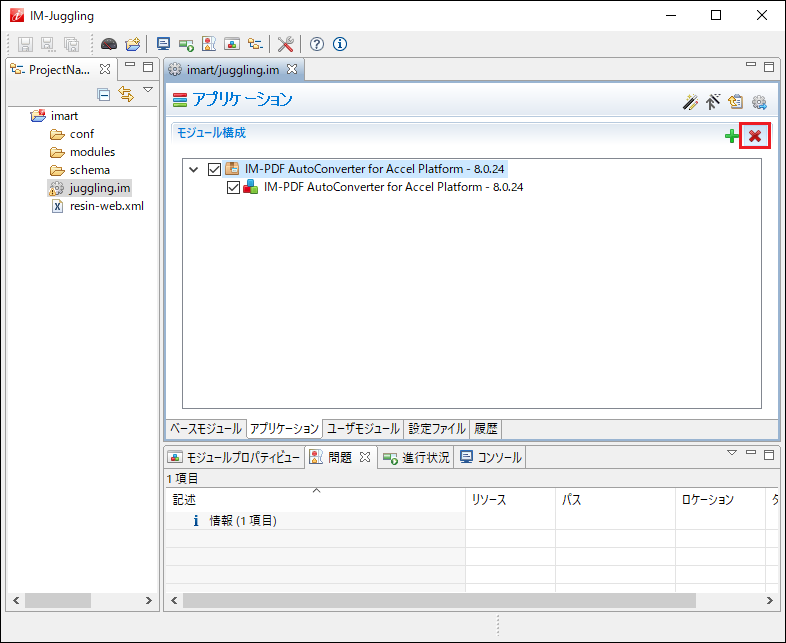Click the speedometer gauge toolbar icon
The image size is (786, 643).
coord(109,44)
